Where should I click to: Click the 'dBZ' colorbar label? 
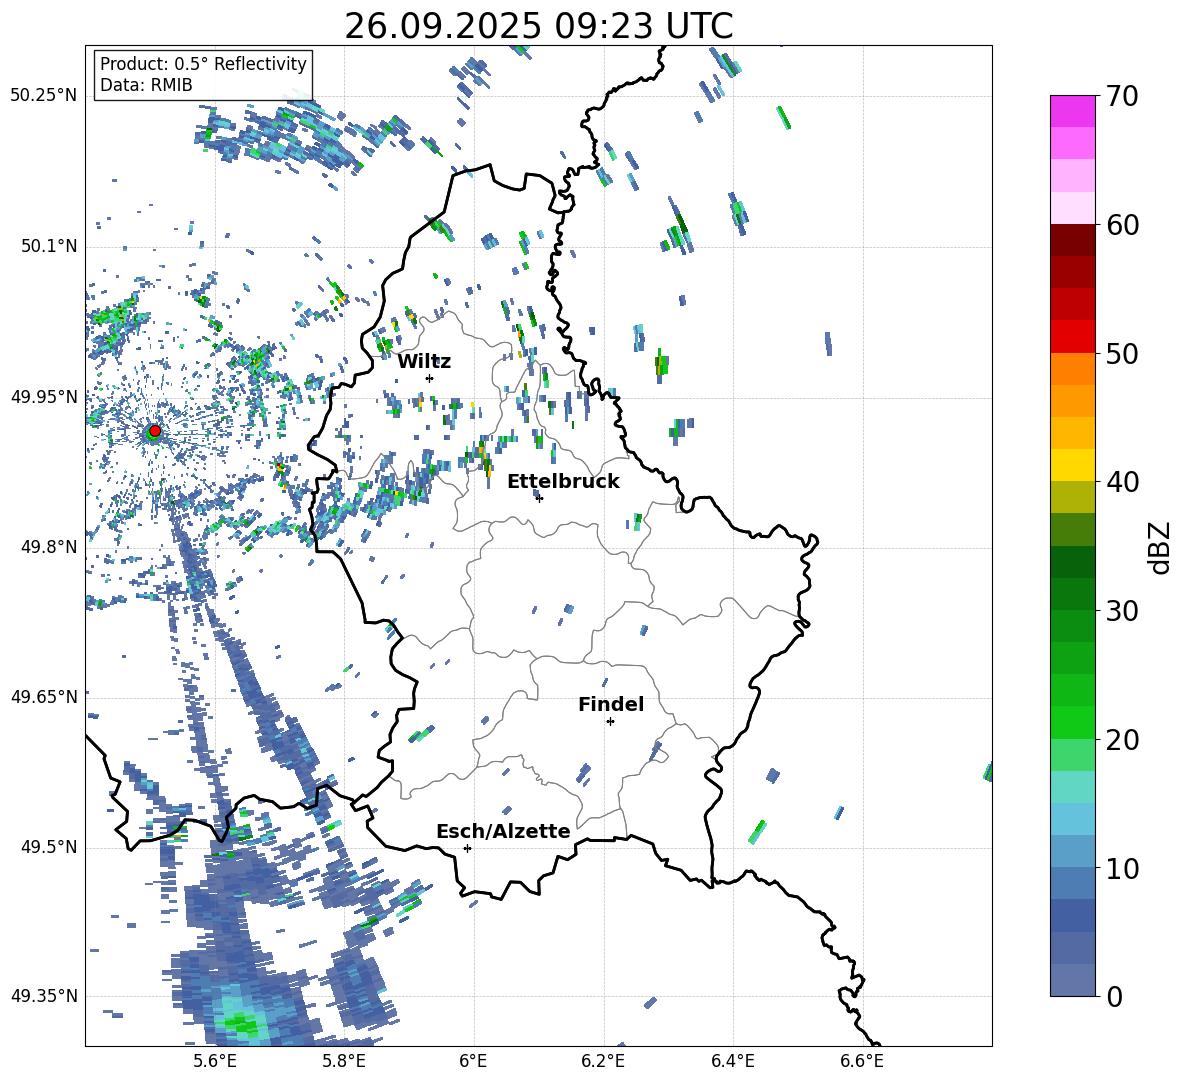pos(1161,547)
